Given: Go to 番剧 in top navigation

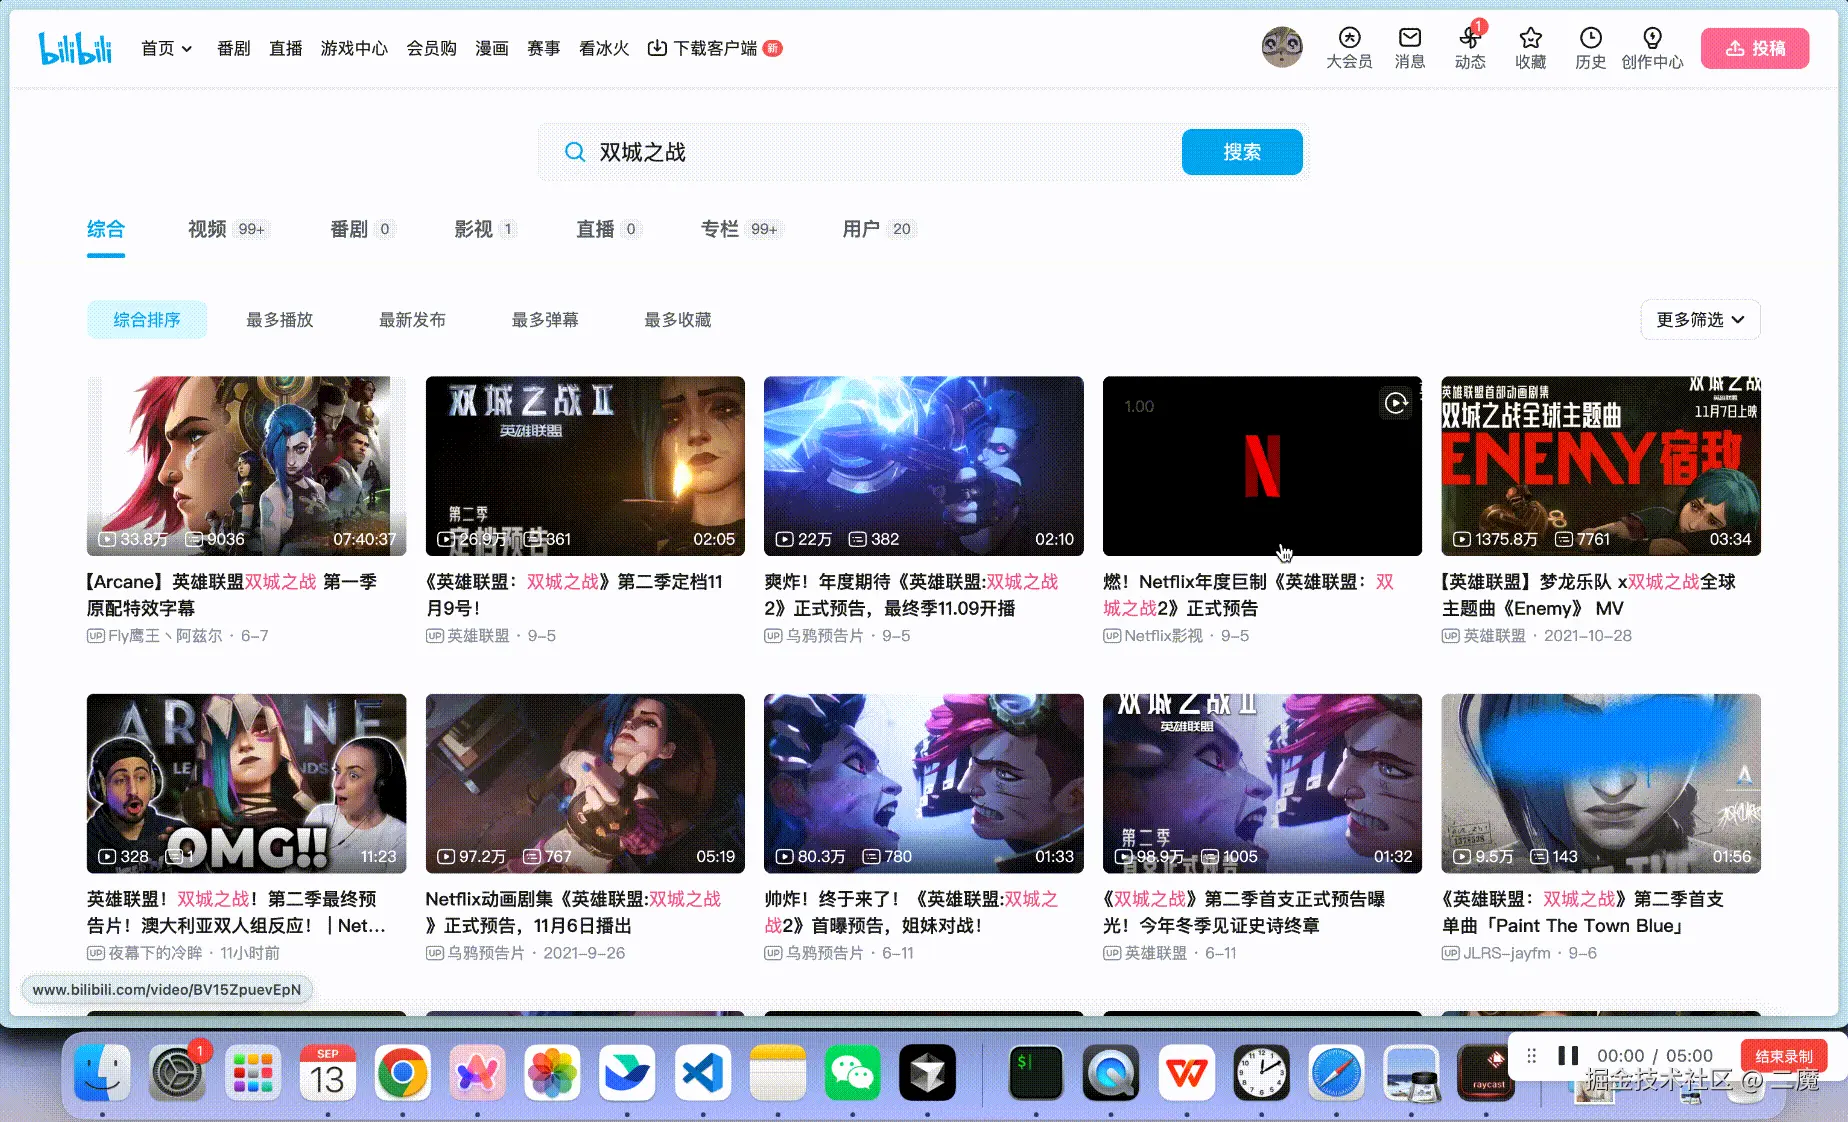Looking at the screenshot, I should point(233,48).
